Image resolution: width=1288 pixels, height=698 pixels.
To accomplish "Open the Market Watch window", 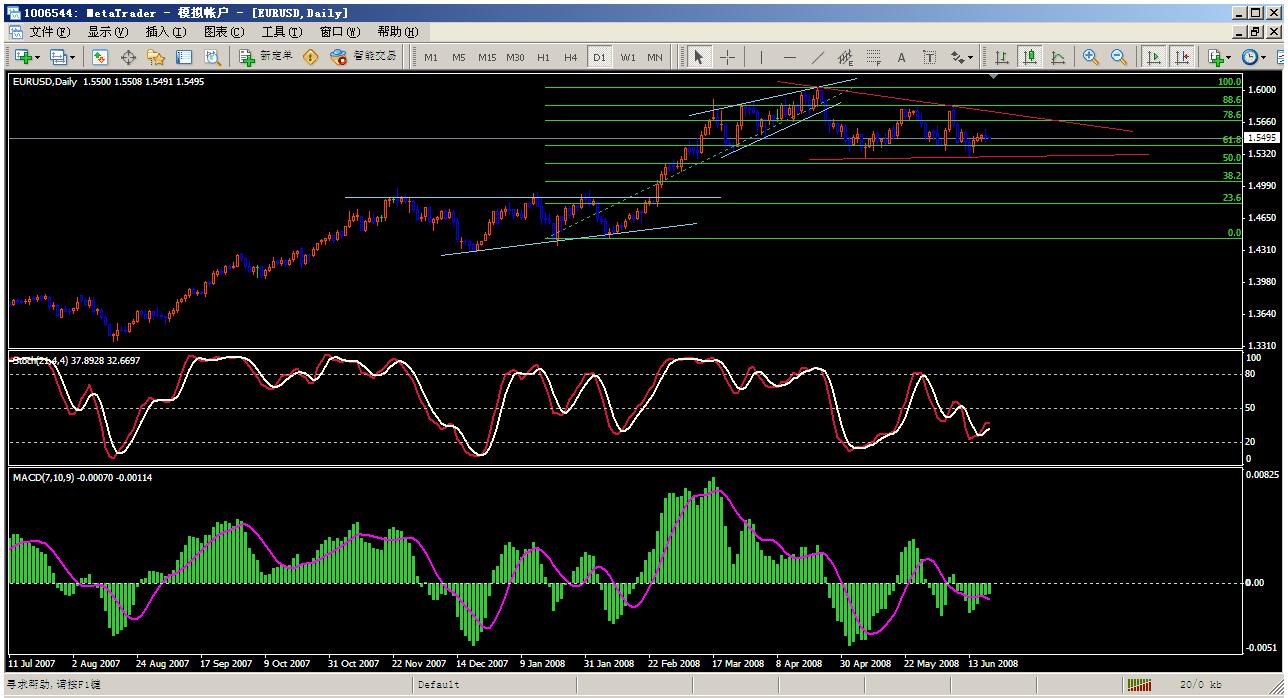I will point(100,57).
